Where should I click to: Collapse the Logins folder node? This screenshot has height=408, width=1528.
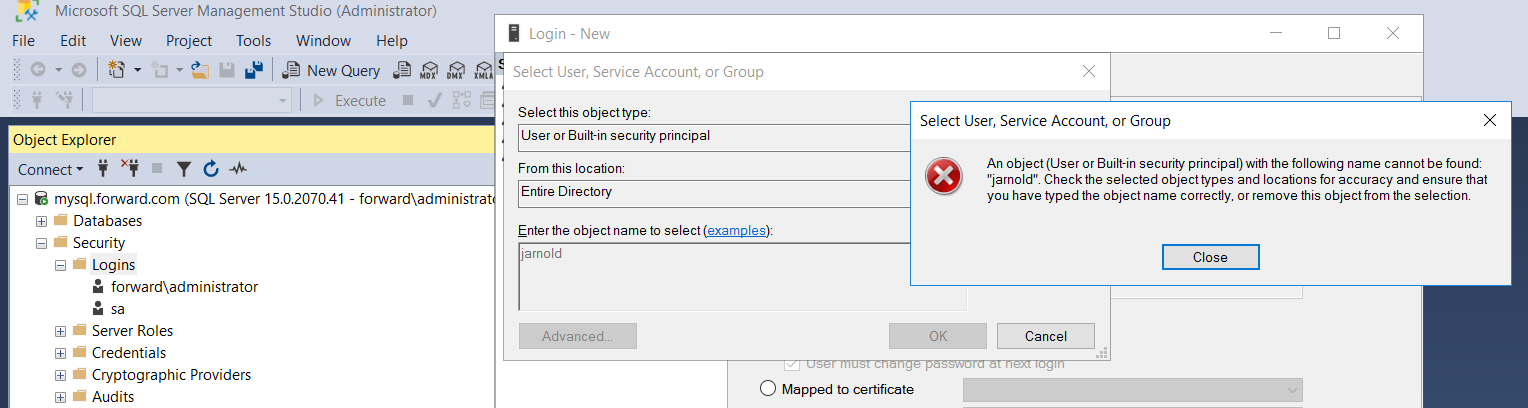click(x=60, y=265)
